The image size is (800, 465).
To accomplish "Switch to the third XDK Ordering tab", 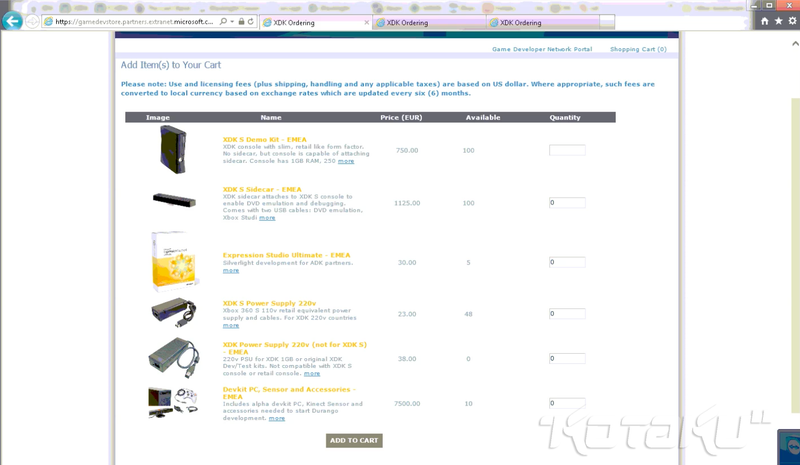I will [x=543, y=22].
